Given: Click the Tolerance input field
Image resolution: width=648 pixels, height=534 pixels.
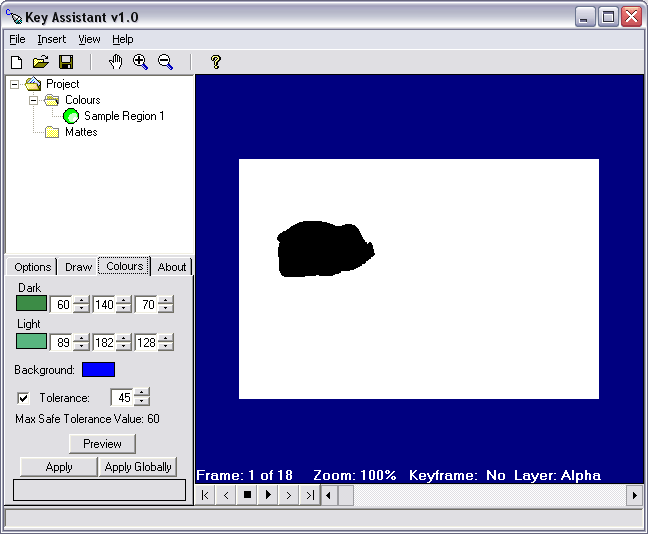Looking at the screenshot, I should pos(122,398).
